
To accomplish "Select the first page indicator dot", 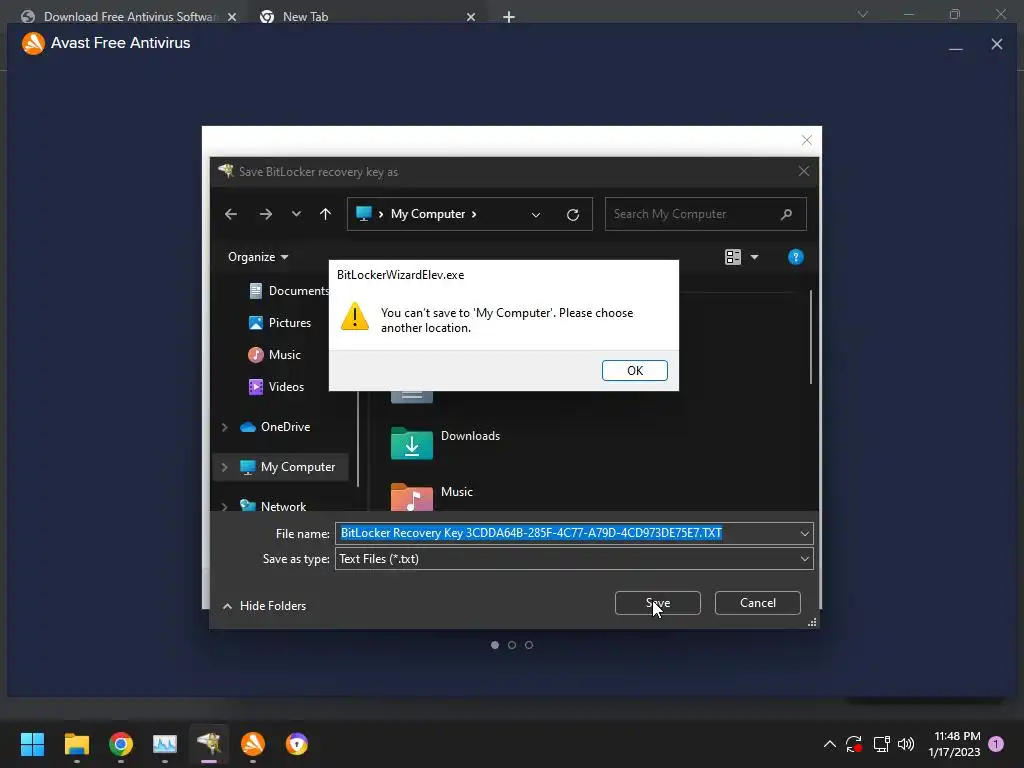I will tap(495, 645).
